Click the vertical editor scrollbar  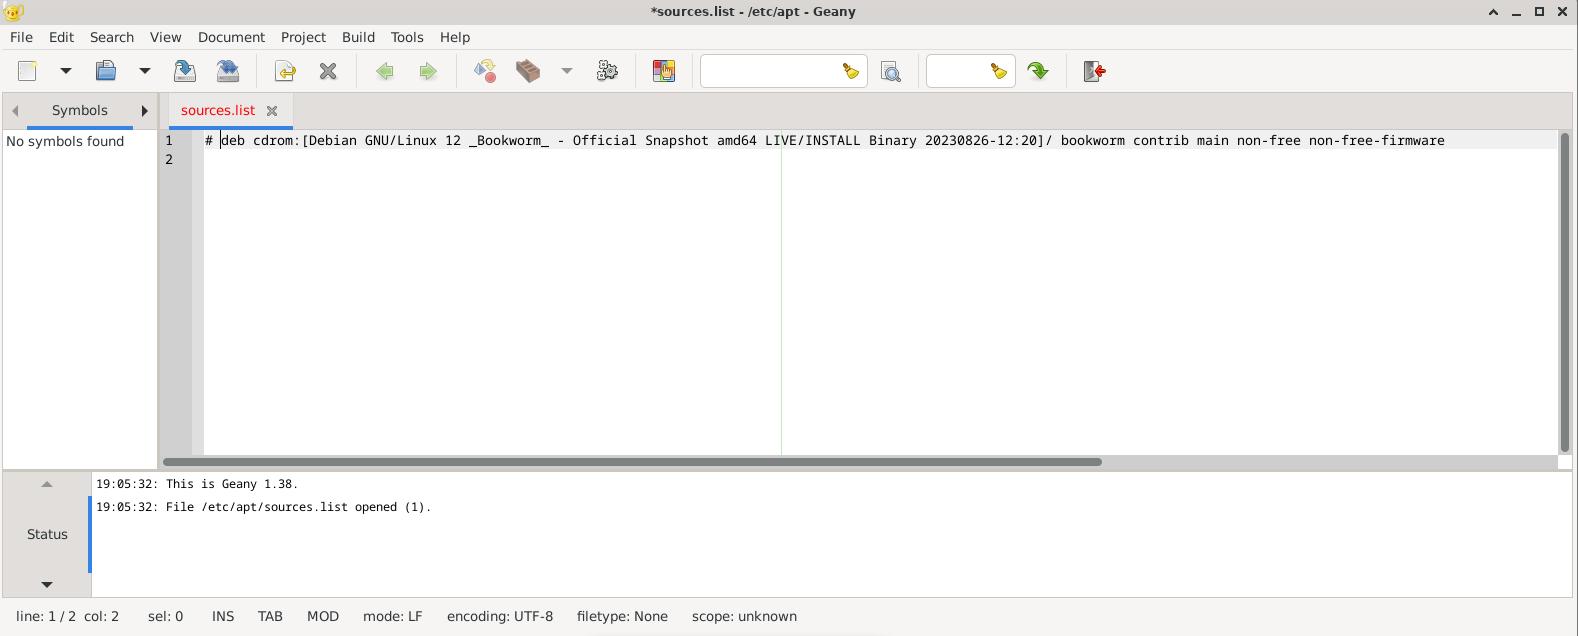tap(1565, 292)
